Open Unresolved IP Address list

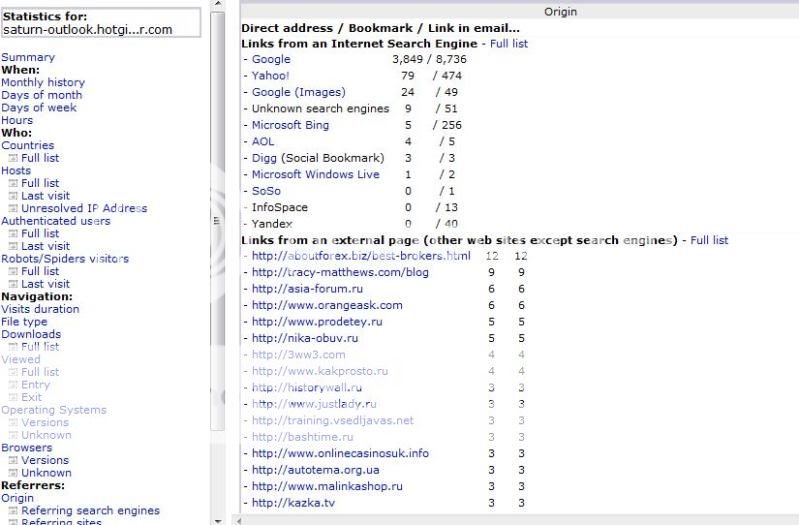[84, 208]
